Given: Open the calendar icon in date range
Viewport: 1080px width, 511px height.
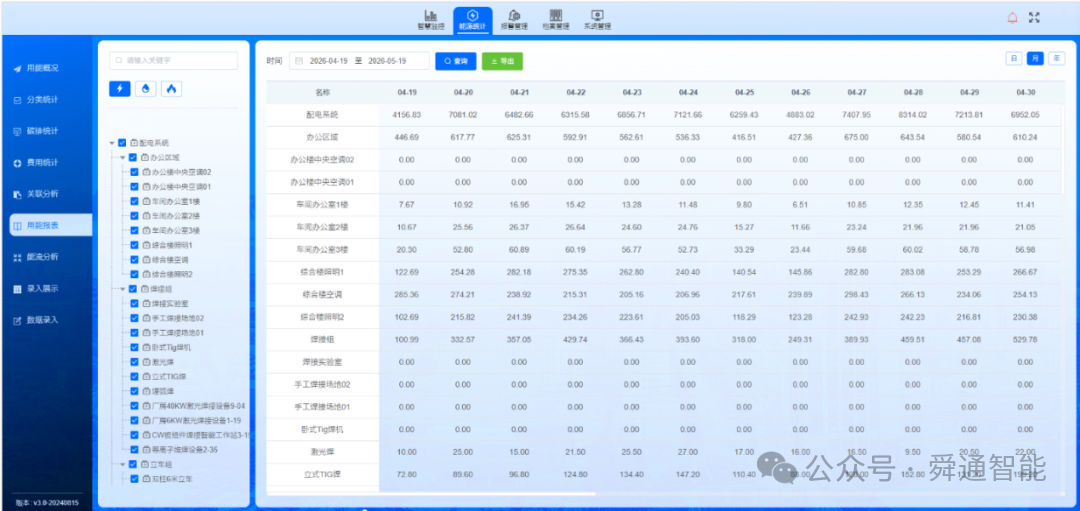Looking at the screenshot, I should pyautogui.click(x=299, y=61).
